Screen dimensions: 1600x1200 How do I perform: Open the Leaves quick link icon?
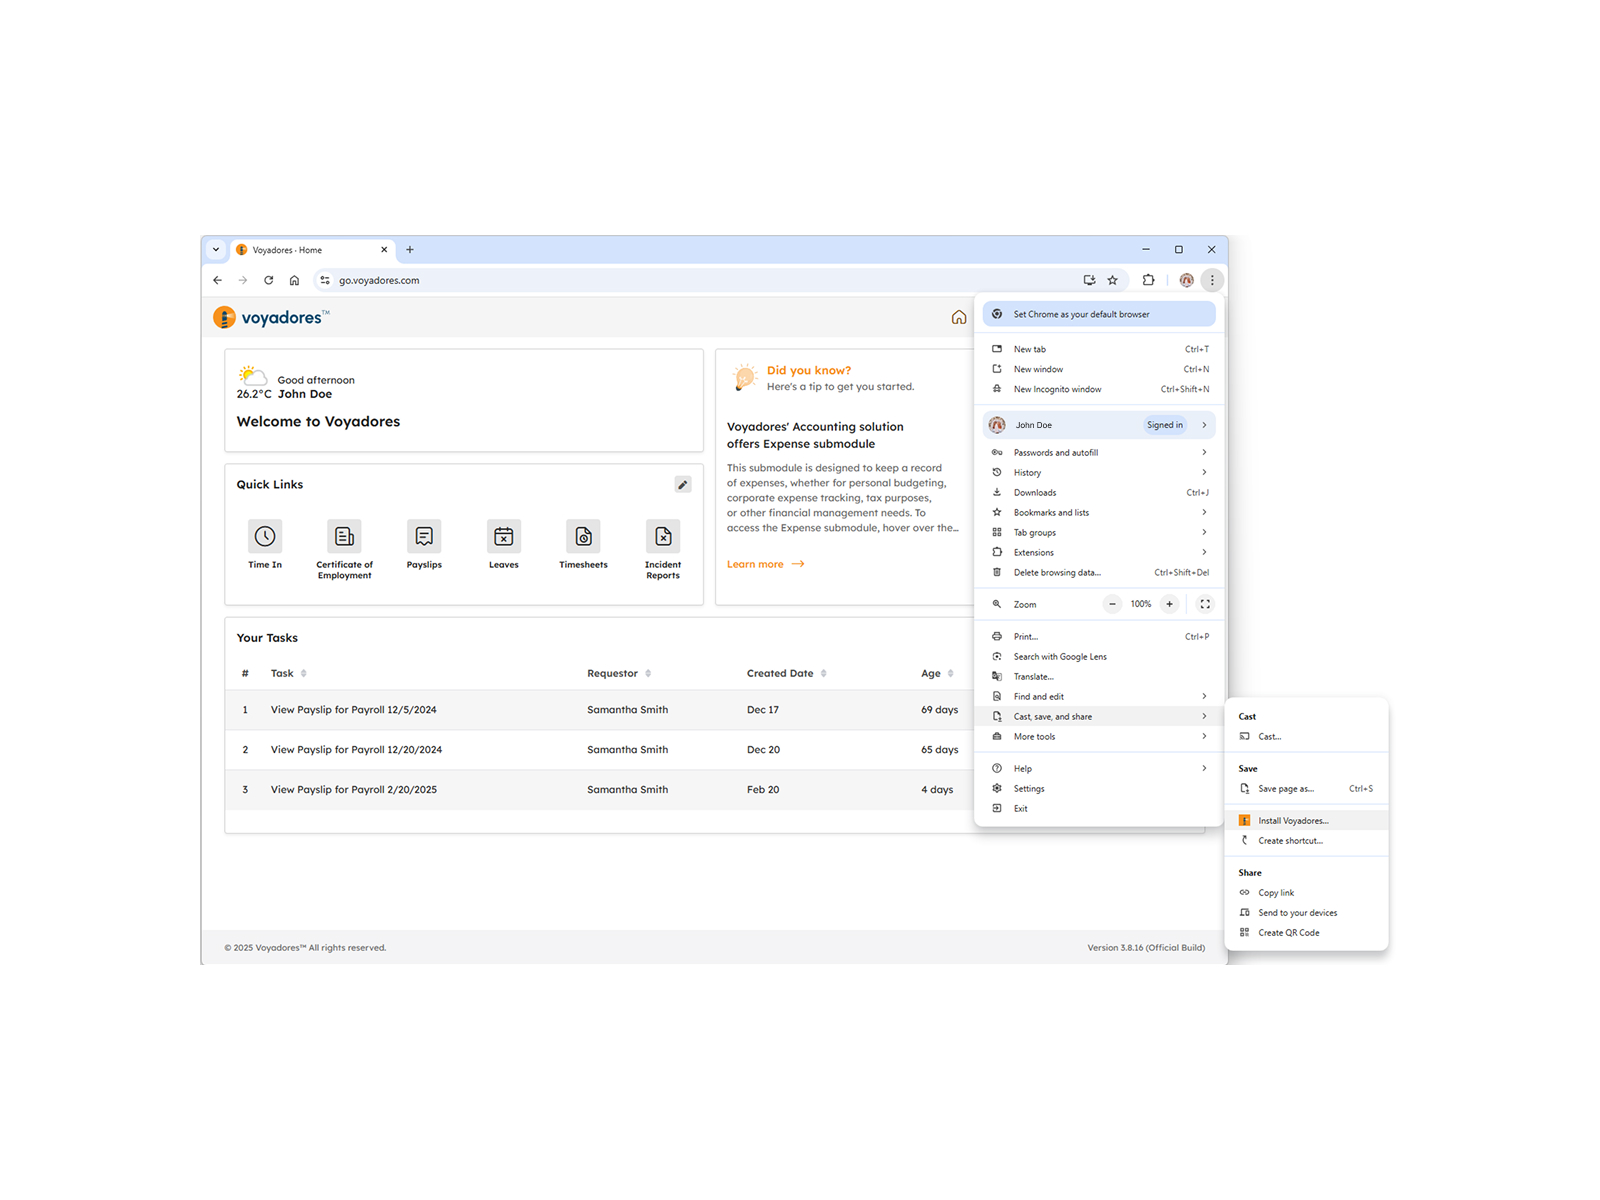click(504, 536)
